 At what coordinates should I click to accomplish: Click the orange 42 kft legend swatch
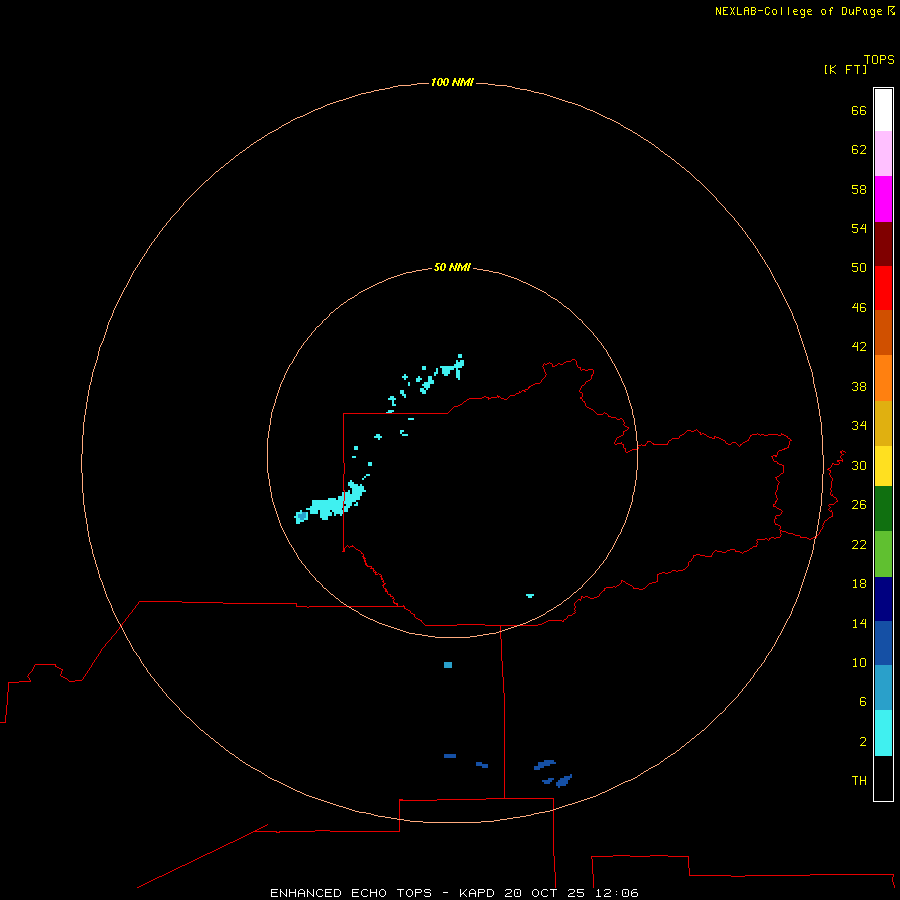click(x=883, y=378)
